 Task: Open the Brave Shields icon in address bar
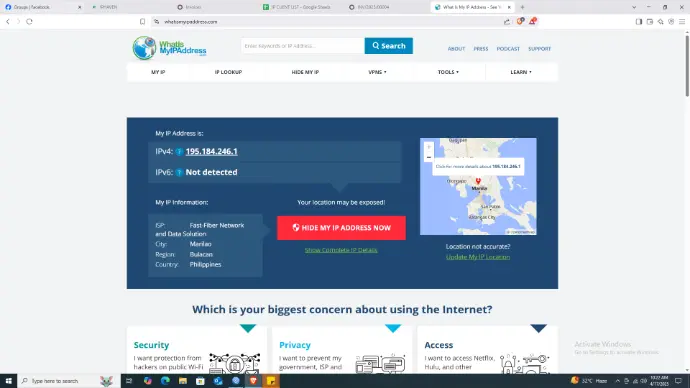520,21
